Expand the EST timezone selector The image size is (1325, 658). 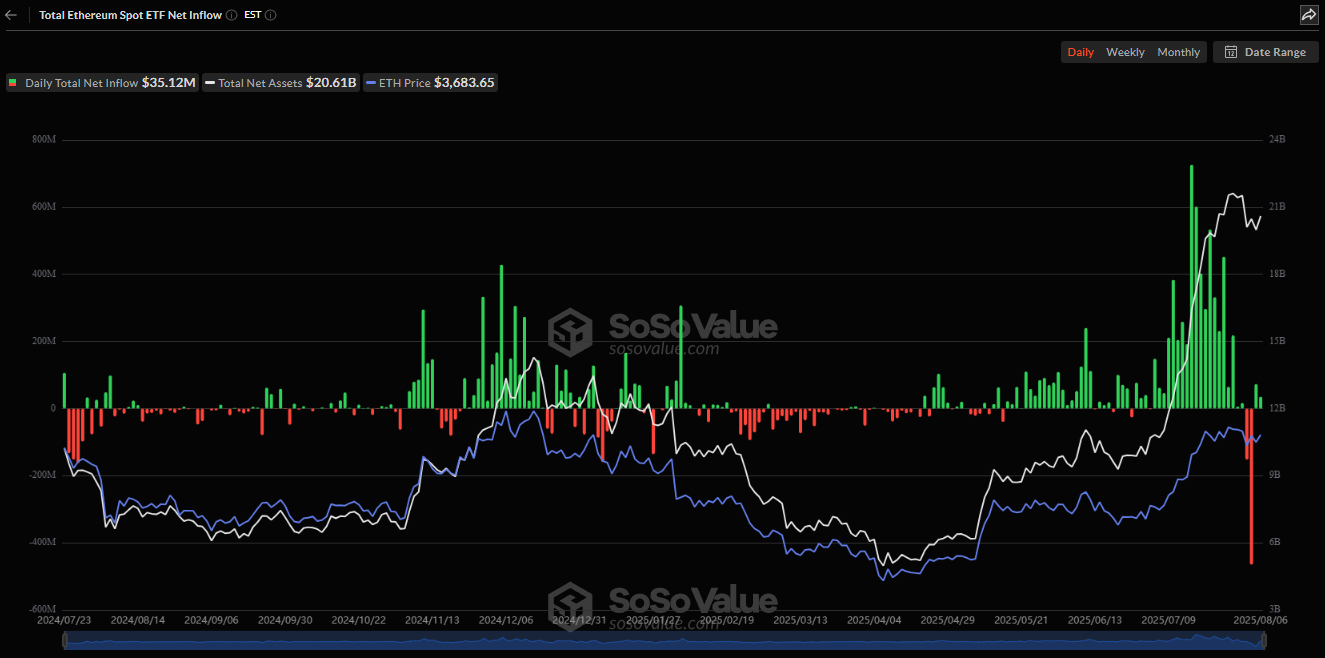[x=251, y=15]
